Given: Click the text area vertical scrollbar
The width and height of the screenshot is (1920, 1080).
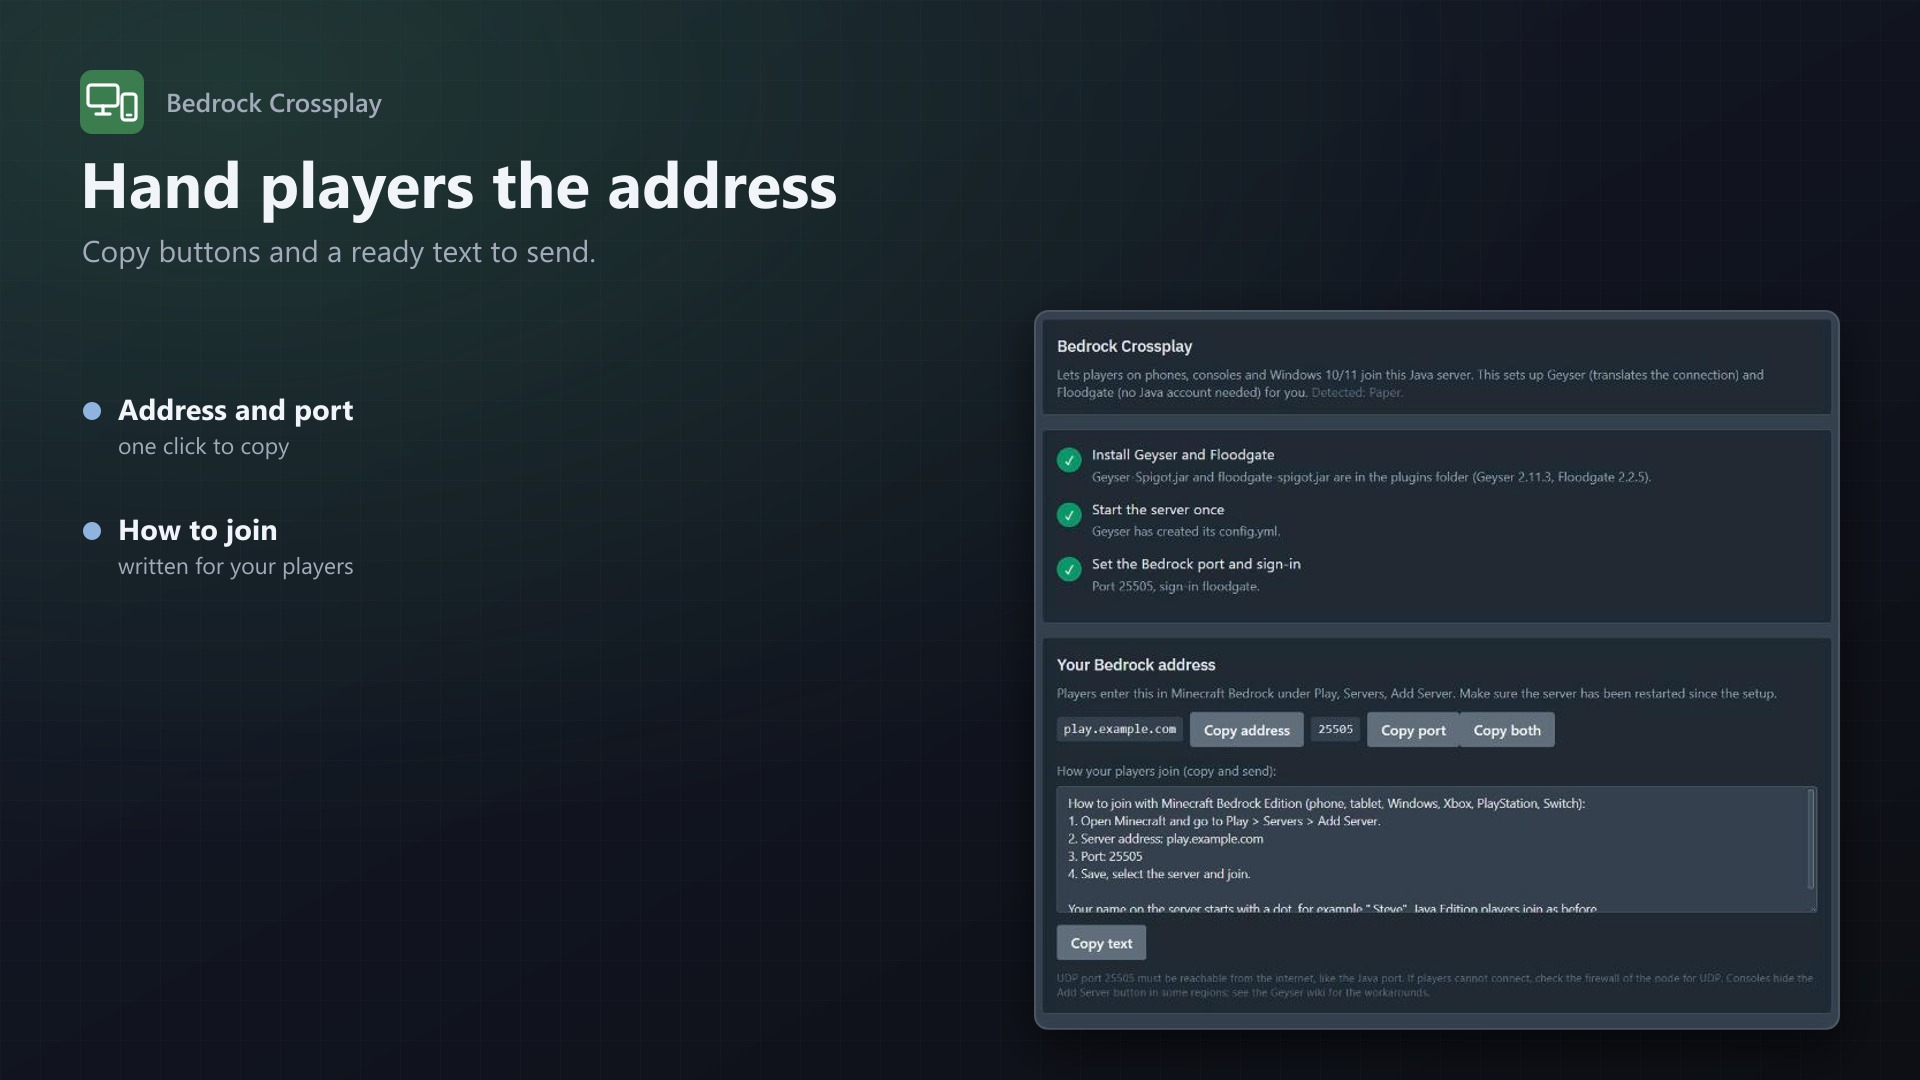Looking at the screenshot, I should click(x=1810, y=839).
